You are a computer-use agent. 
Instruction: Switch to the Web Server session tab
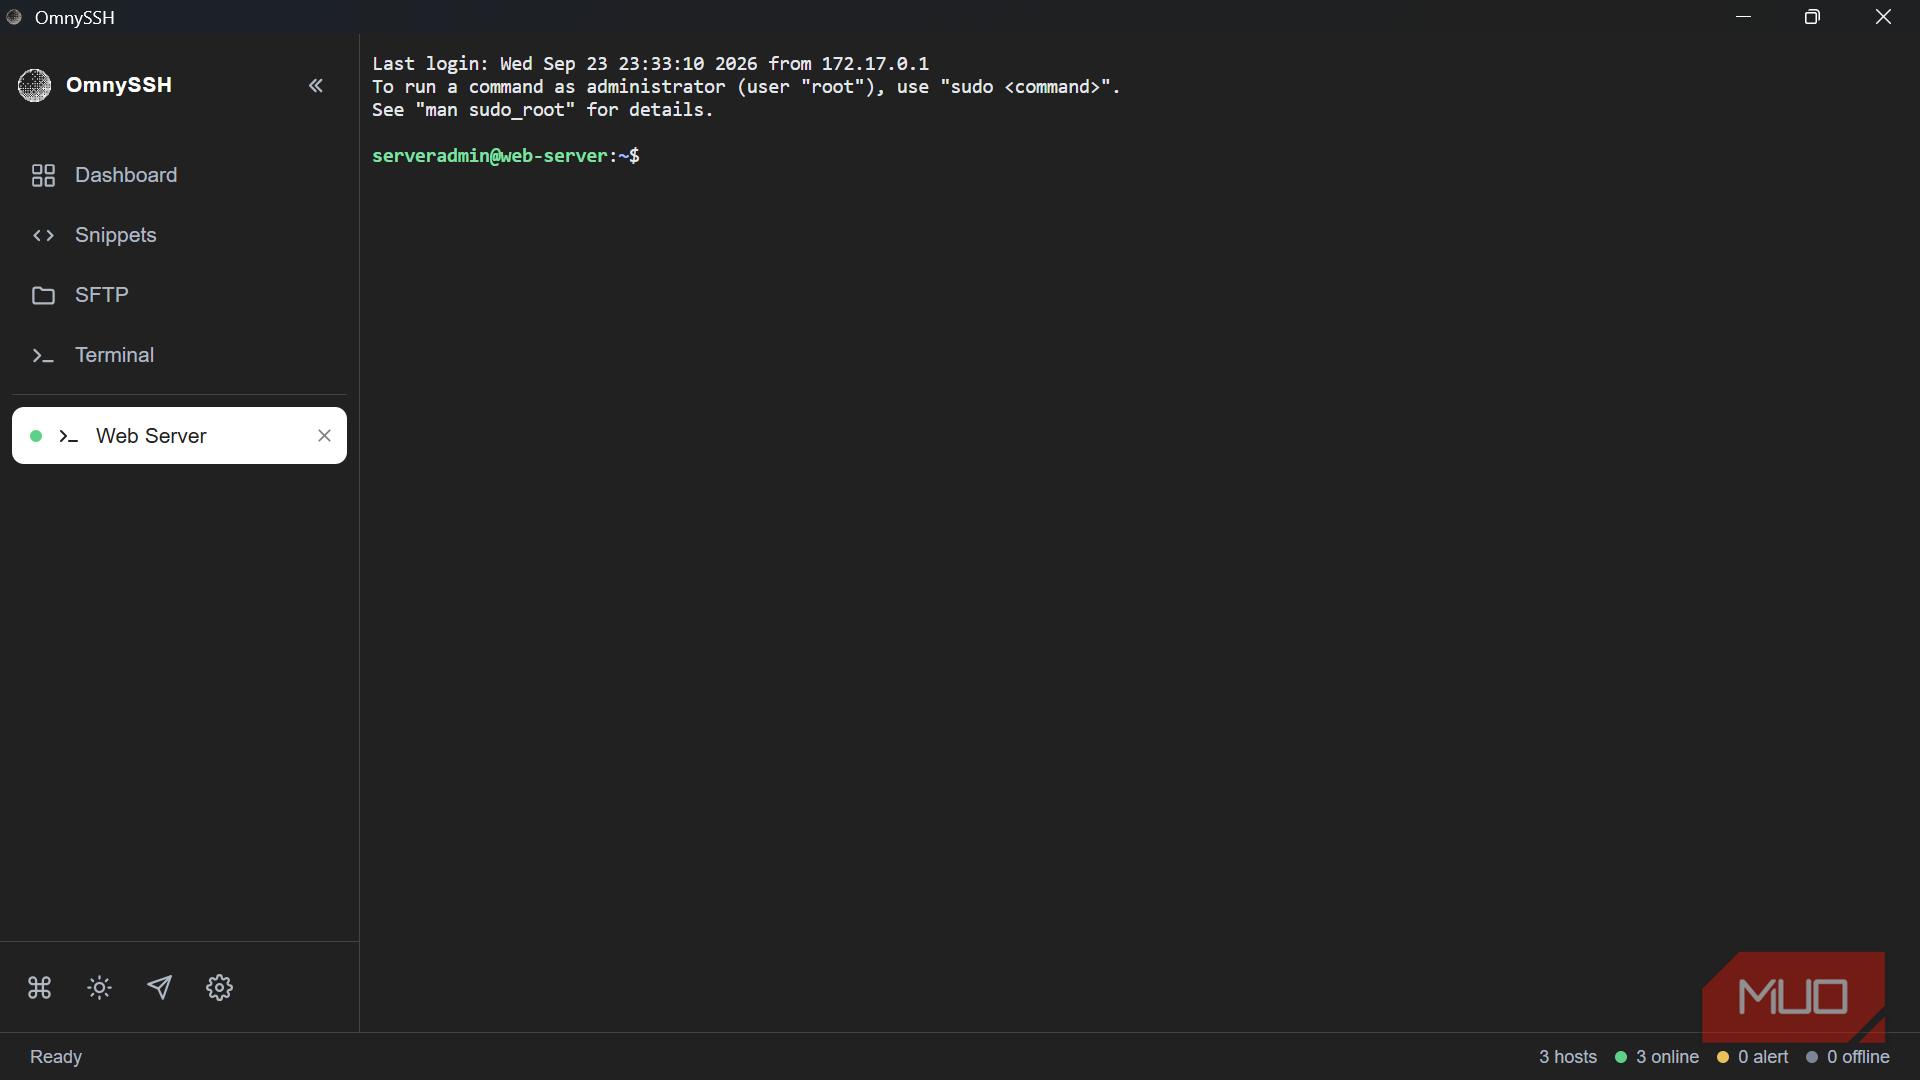[179, 436]
